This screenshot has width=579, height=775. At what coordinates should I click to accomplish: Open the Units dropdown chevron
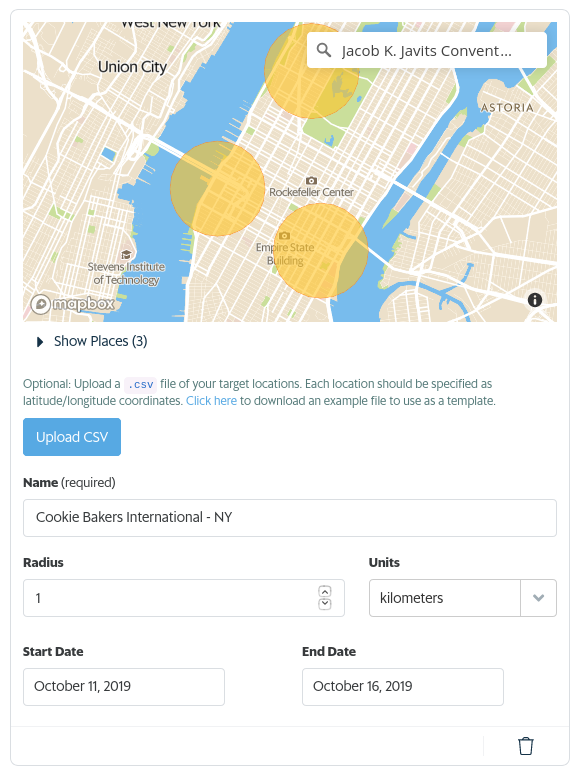point(538,598)
